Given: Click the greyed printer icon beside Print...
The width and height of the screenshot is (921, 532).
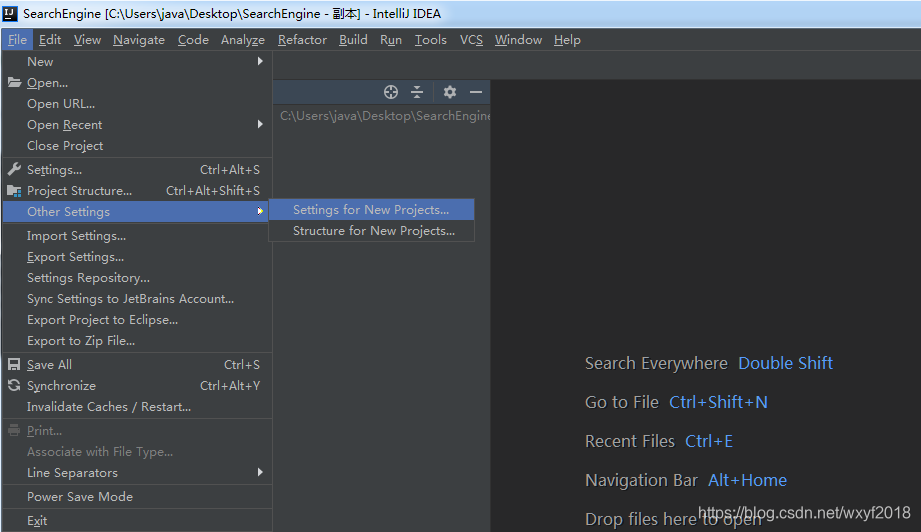Looking at the screenshot, I should point(14,430).
